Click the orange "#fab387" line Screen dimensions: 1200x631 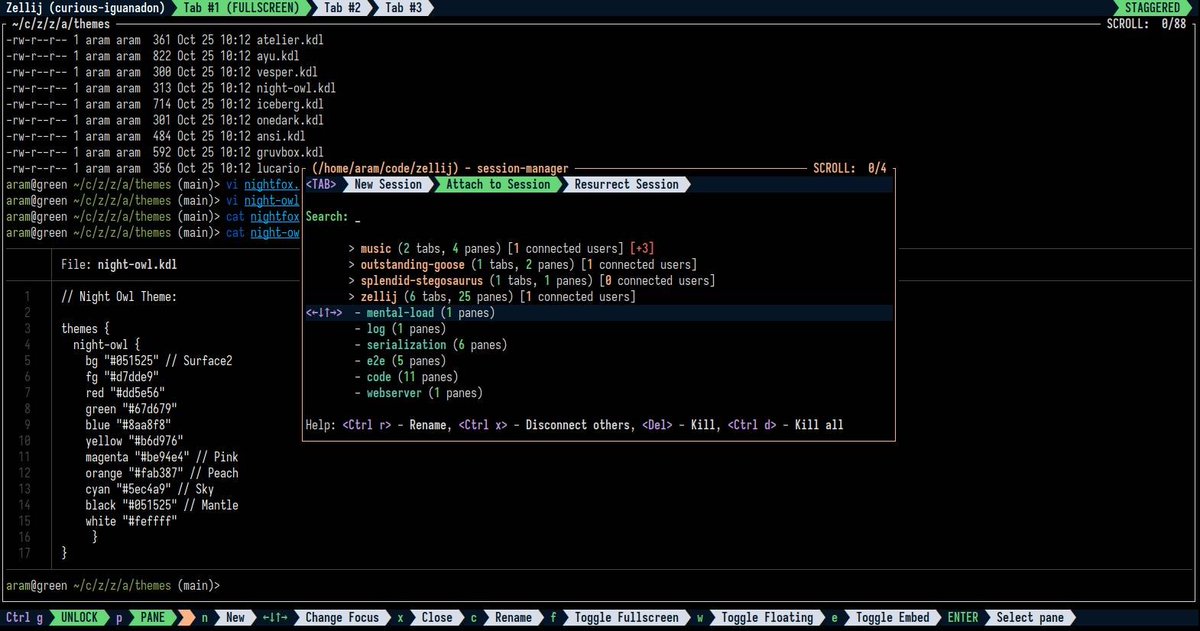click(162, 473)
